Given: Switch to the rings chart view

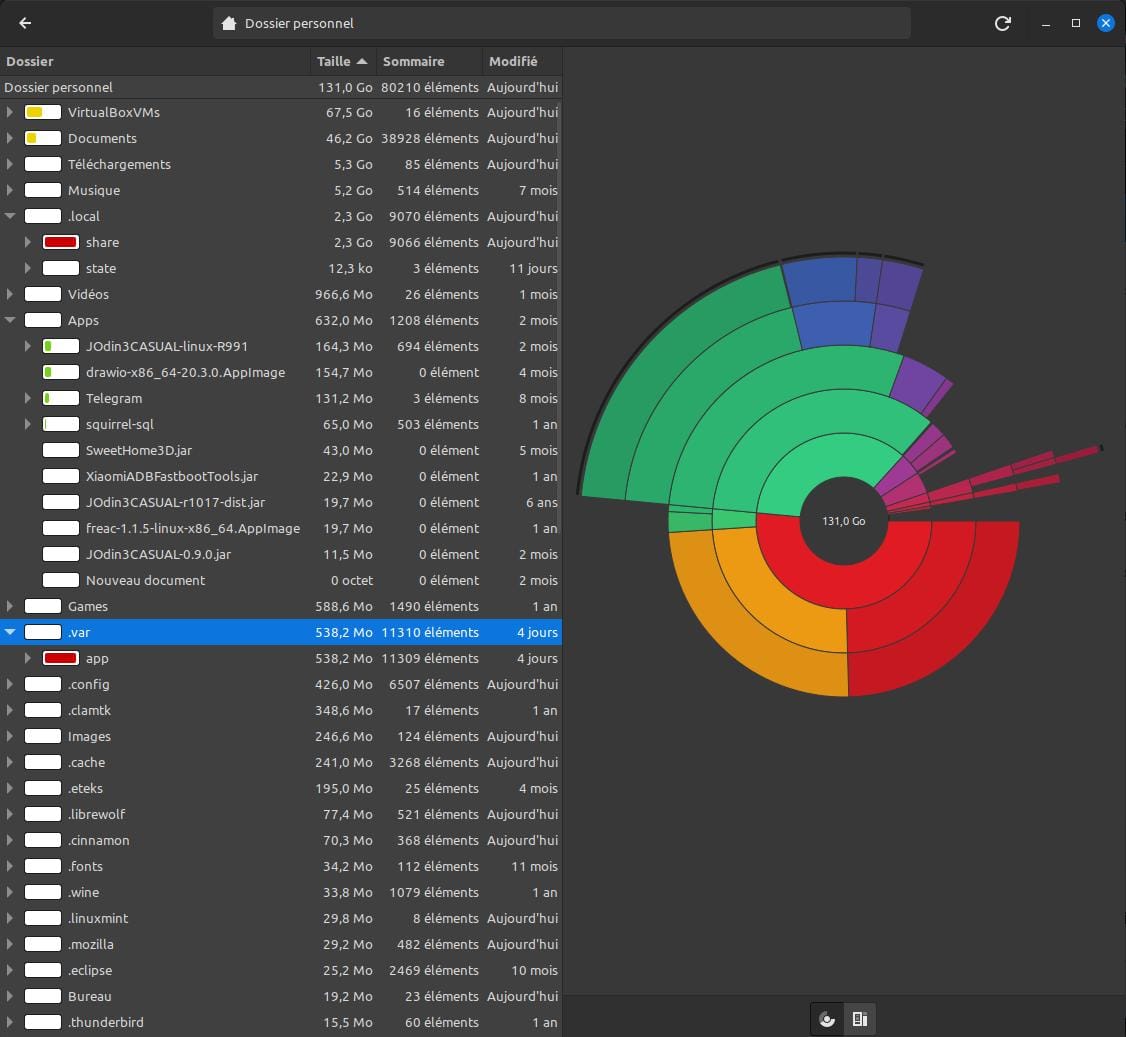Looking at the screenshot, I should click(827, 1019).
